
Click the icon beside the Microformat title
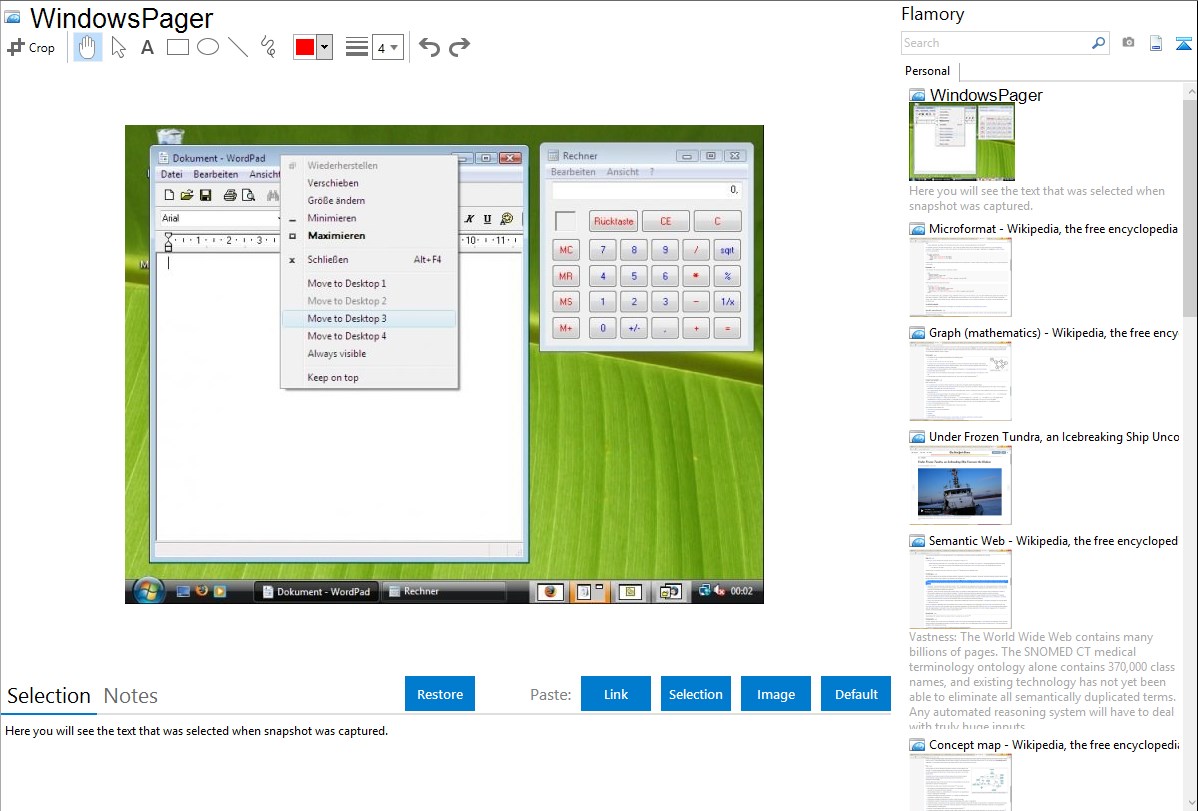(917, 229)
